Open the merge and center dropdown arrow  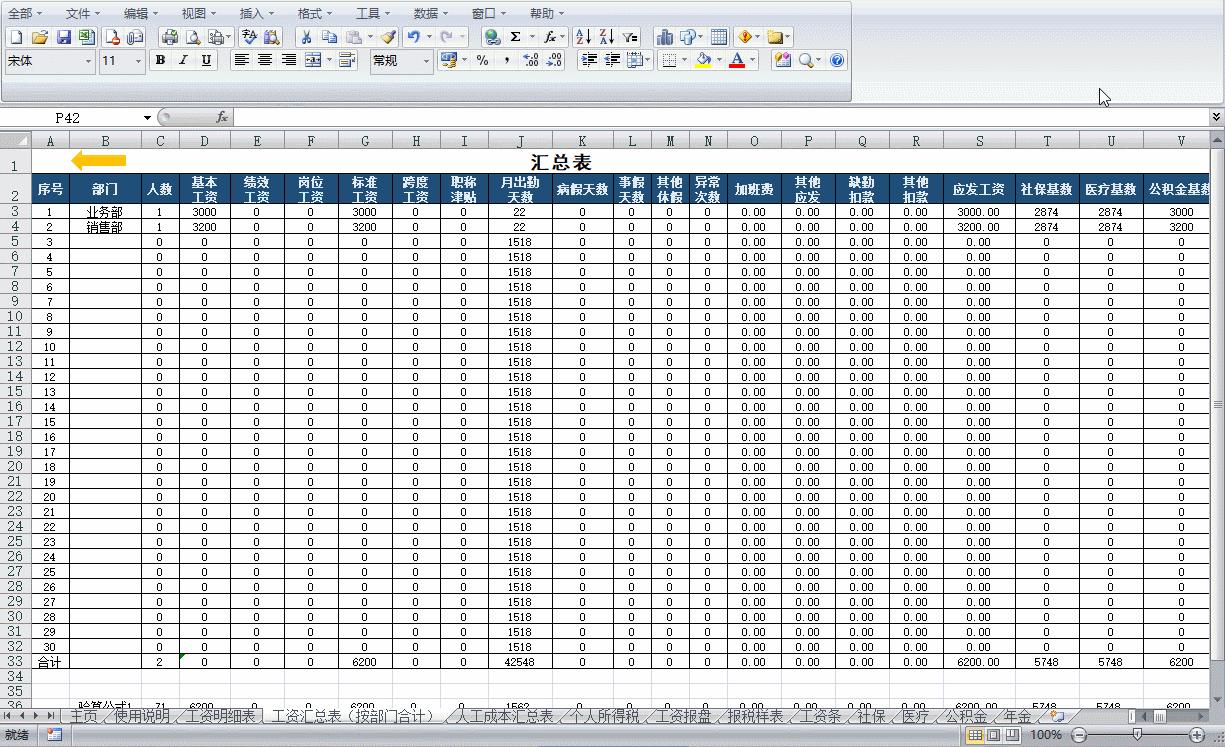pyautogui.click(x=329, y=60)
